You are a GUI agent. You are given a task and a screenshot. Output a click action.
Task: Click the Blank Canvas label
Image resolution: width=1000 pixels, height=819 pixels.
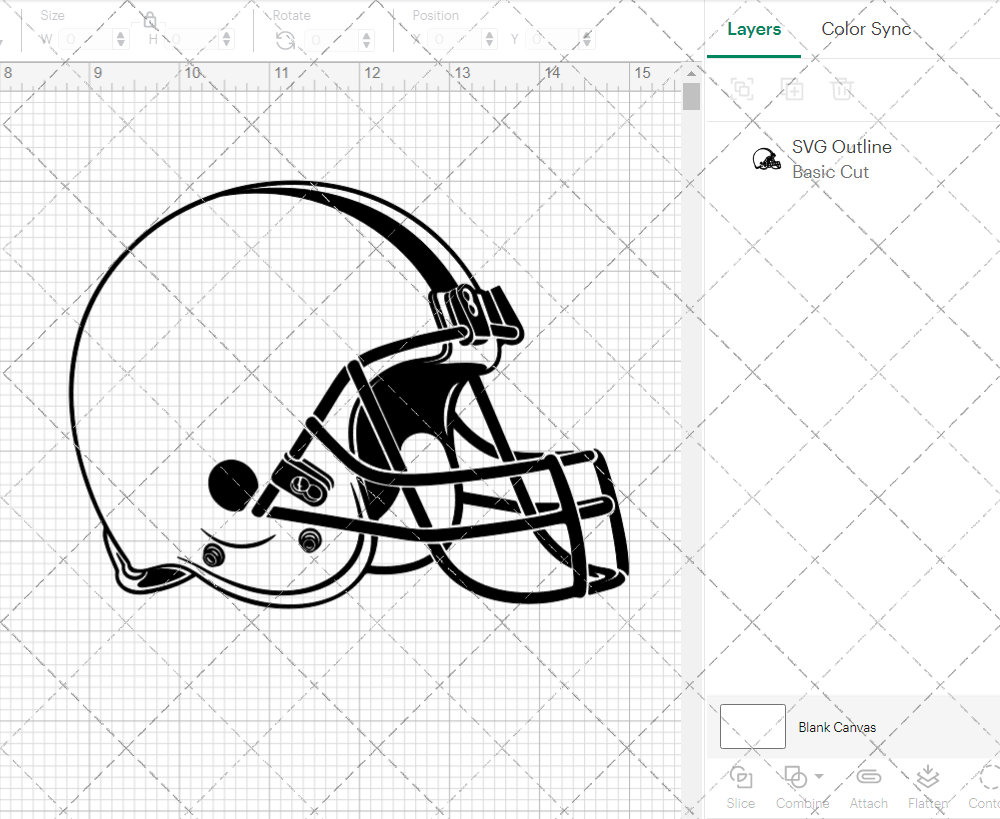pos(837,727)
